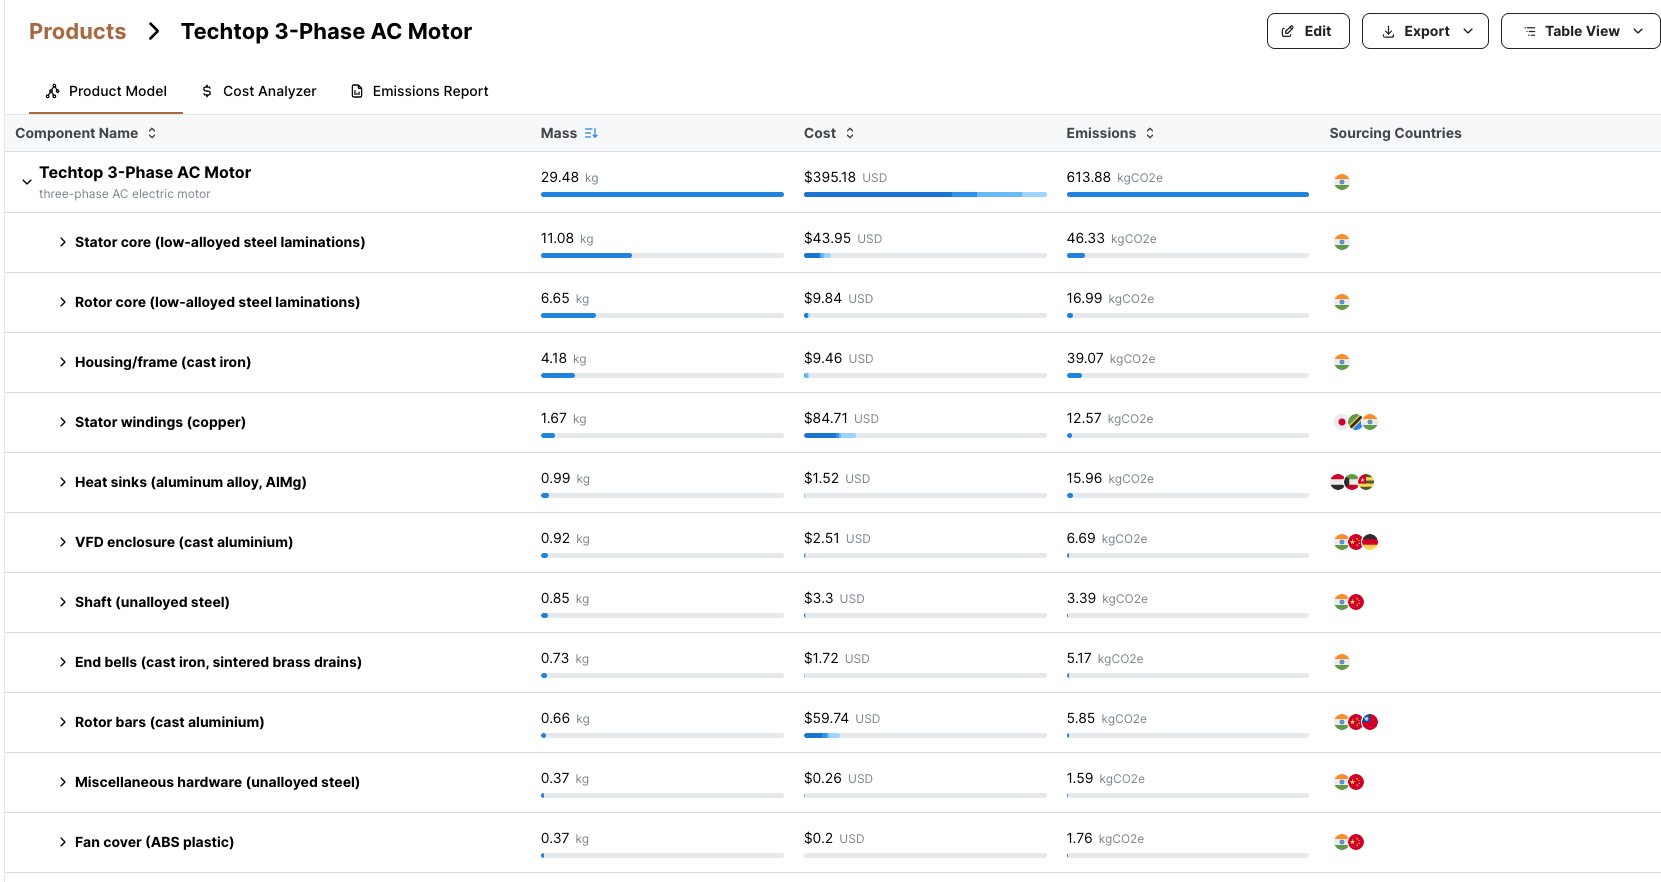This screenshot has height=882, width=1661.
Task: Switch to the Cost Analyzer tab
Action: [x=259, y=91]
